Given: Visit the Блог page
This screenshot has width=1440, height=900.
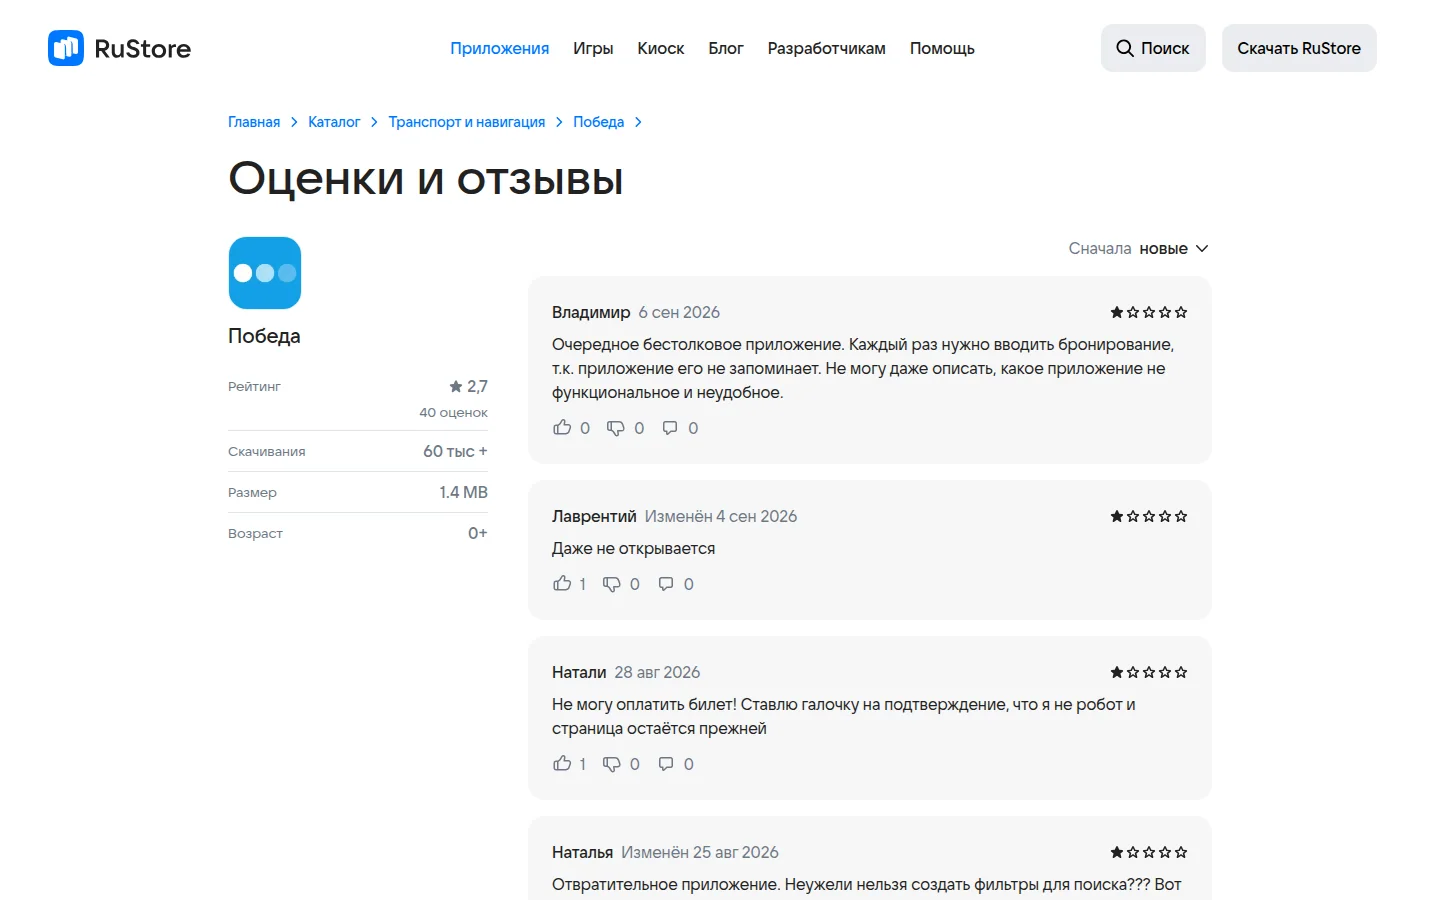Looking at the screenshot, I should 726,48.
